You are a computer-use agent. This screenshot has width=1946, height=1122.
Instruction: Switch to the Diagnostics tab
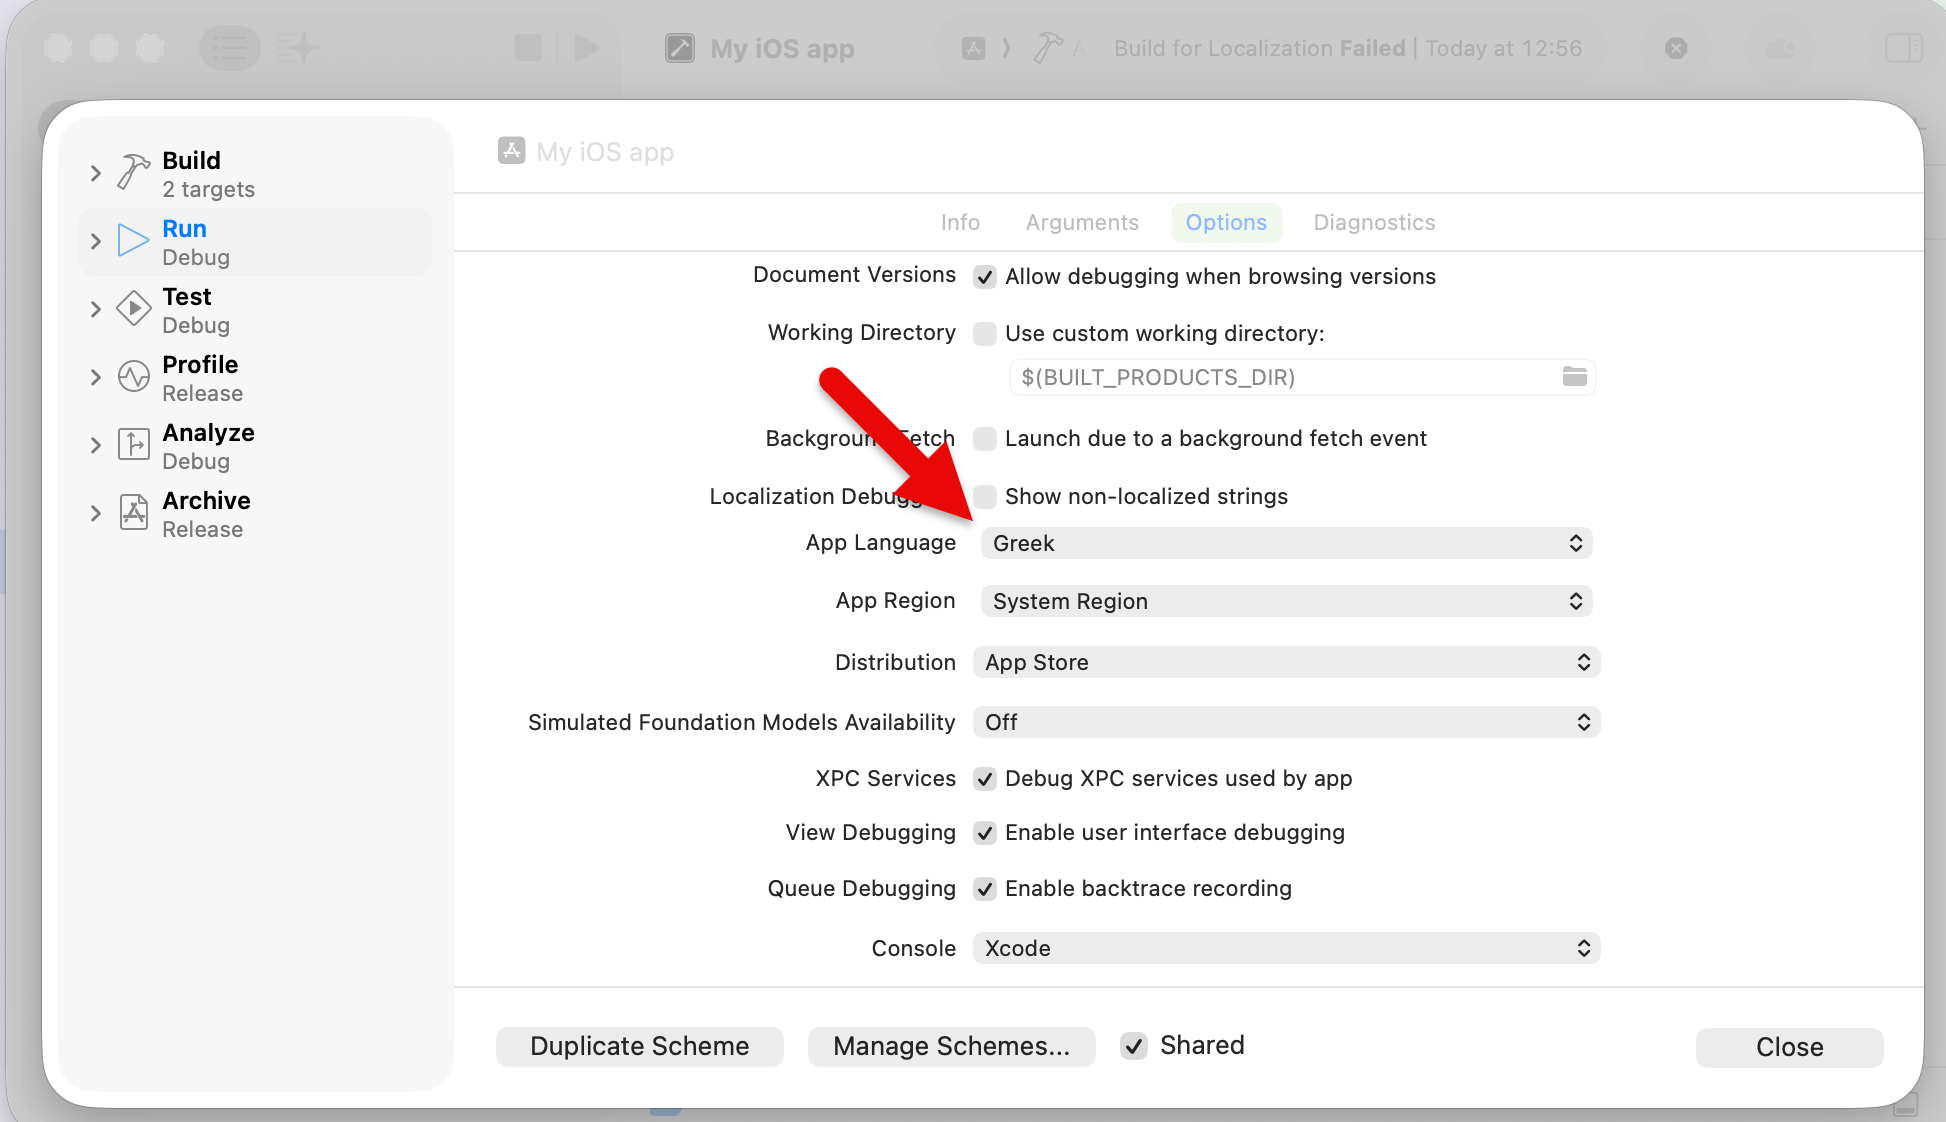pos(1373,222)
